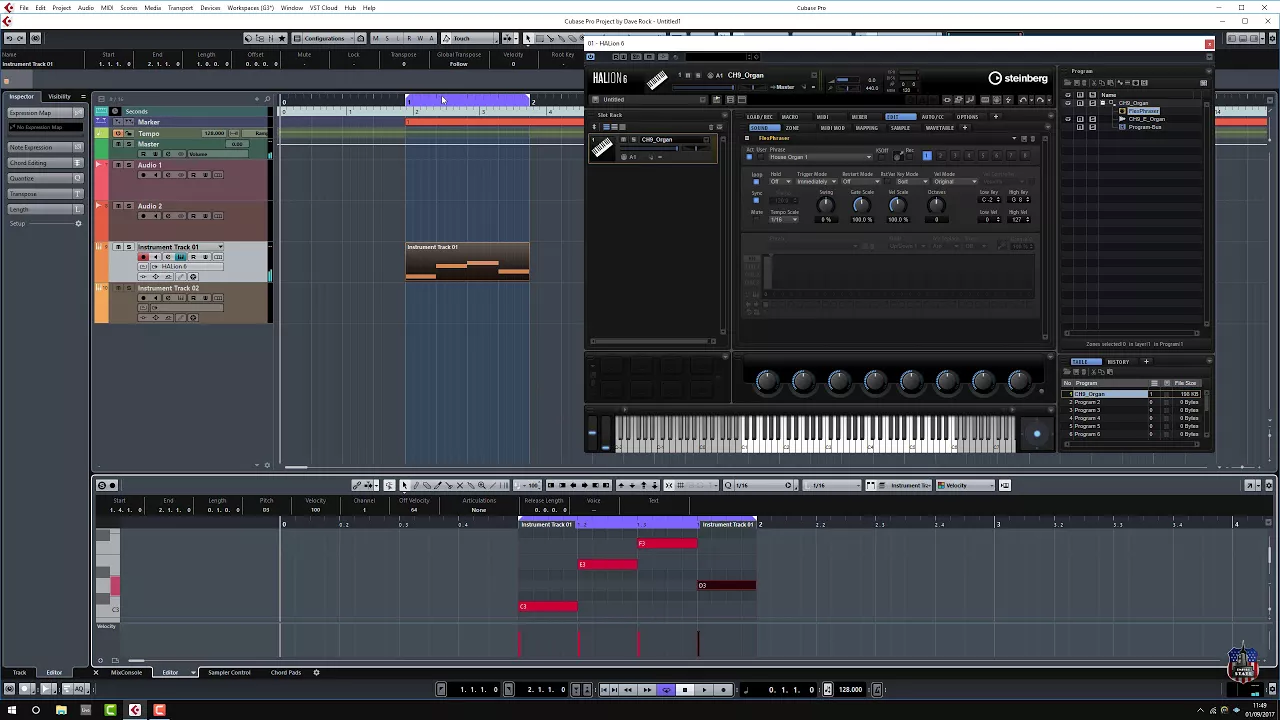Select key editor arrow tool
This screenshot has width=1280, height=720.
tap(405, 485)
